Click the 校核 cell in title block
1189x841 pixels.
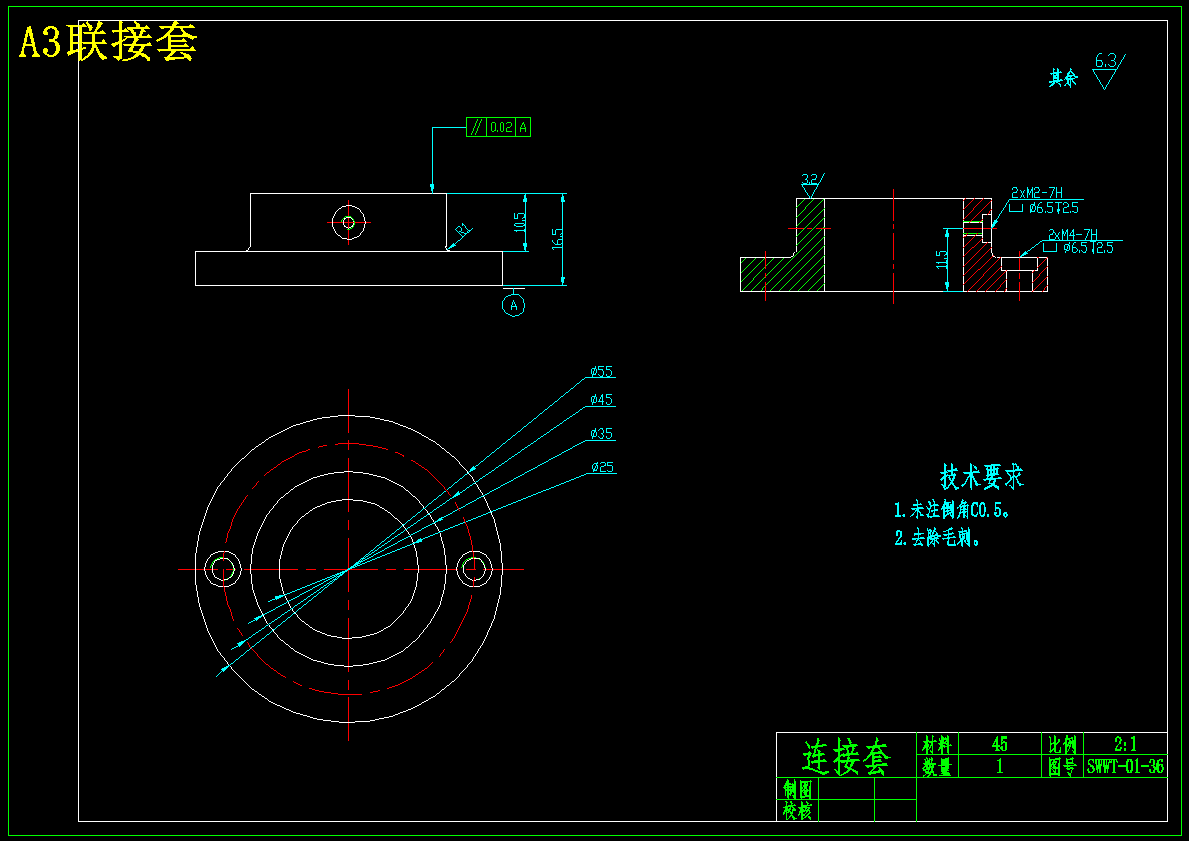[798, 811]
